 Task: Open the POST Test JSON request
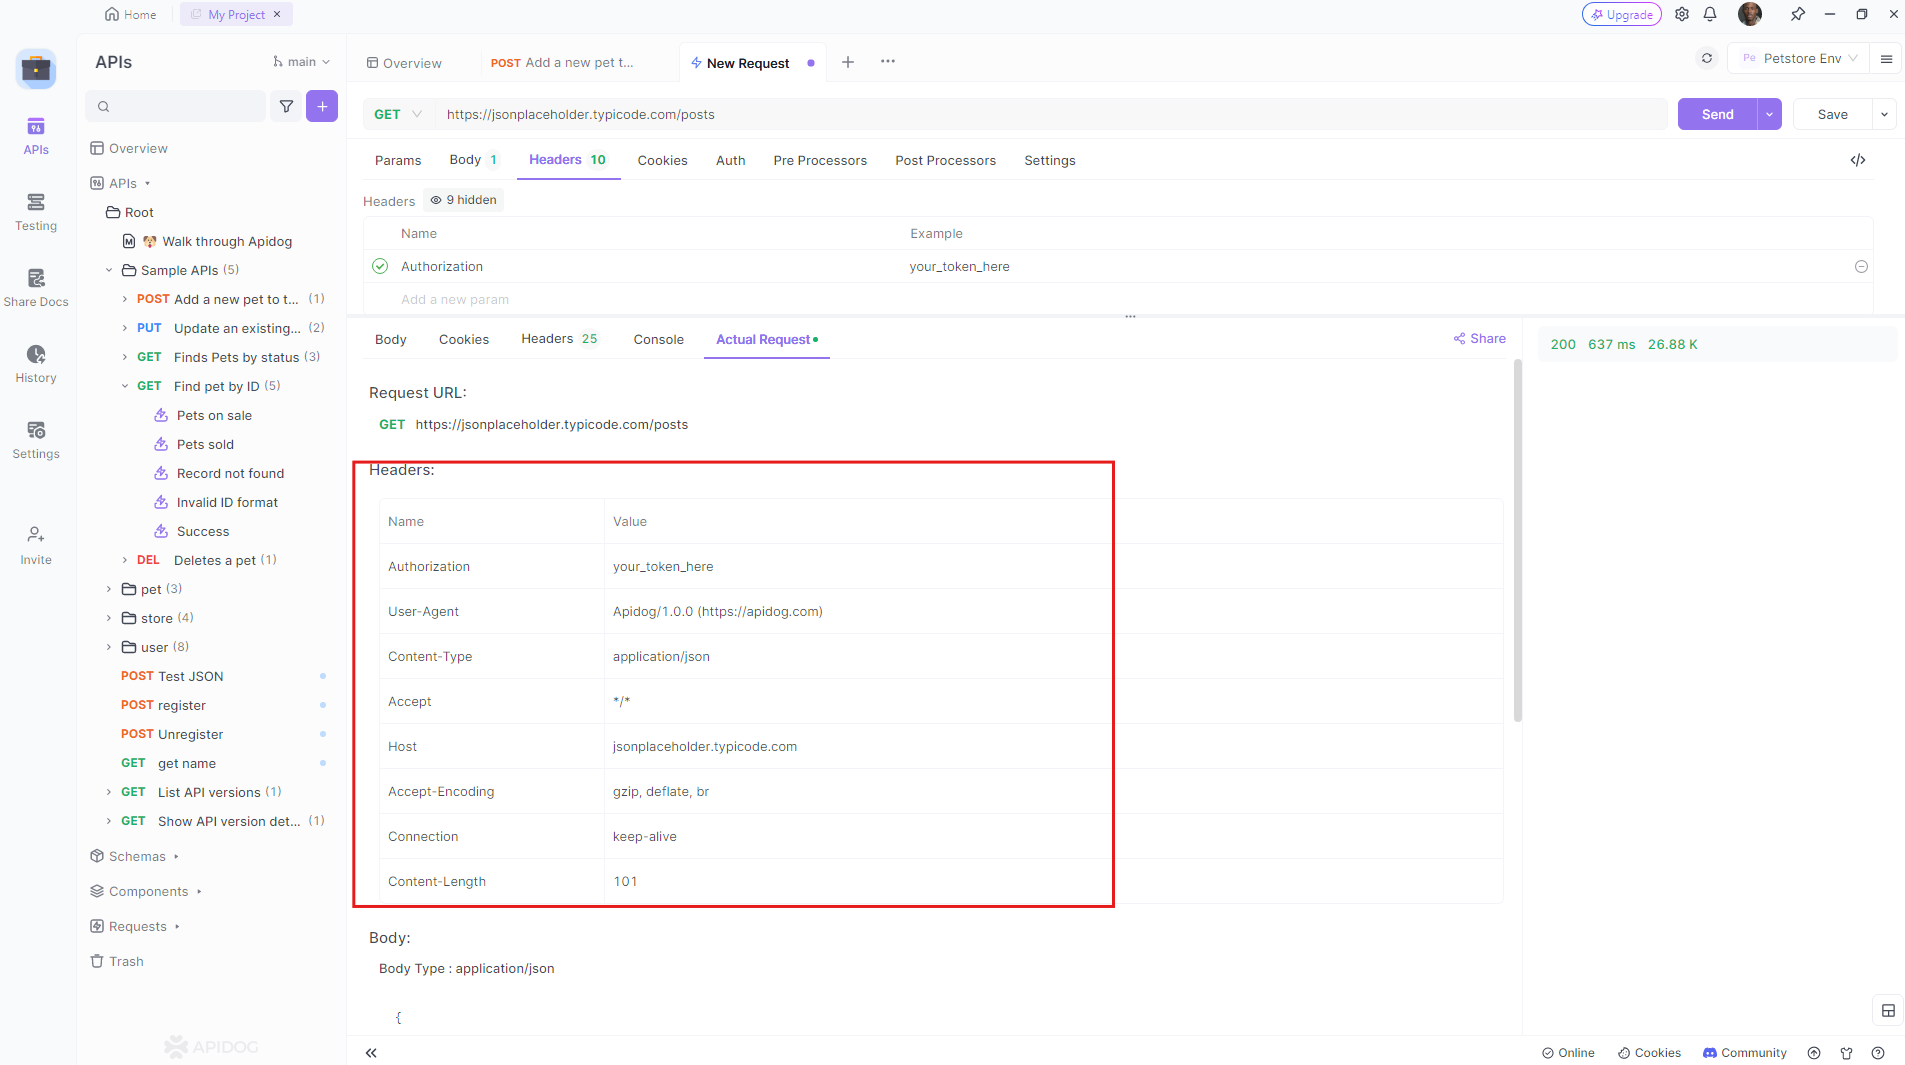coord(172,676)
